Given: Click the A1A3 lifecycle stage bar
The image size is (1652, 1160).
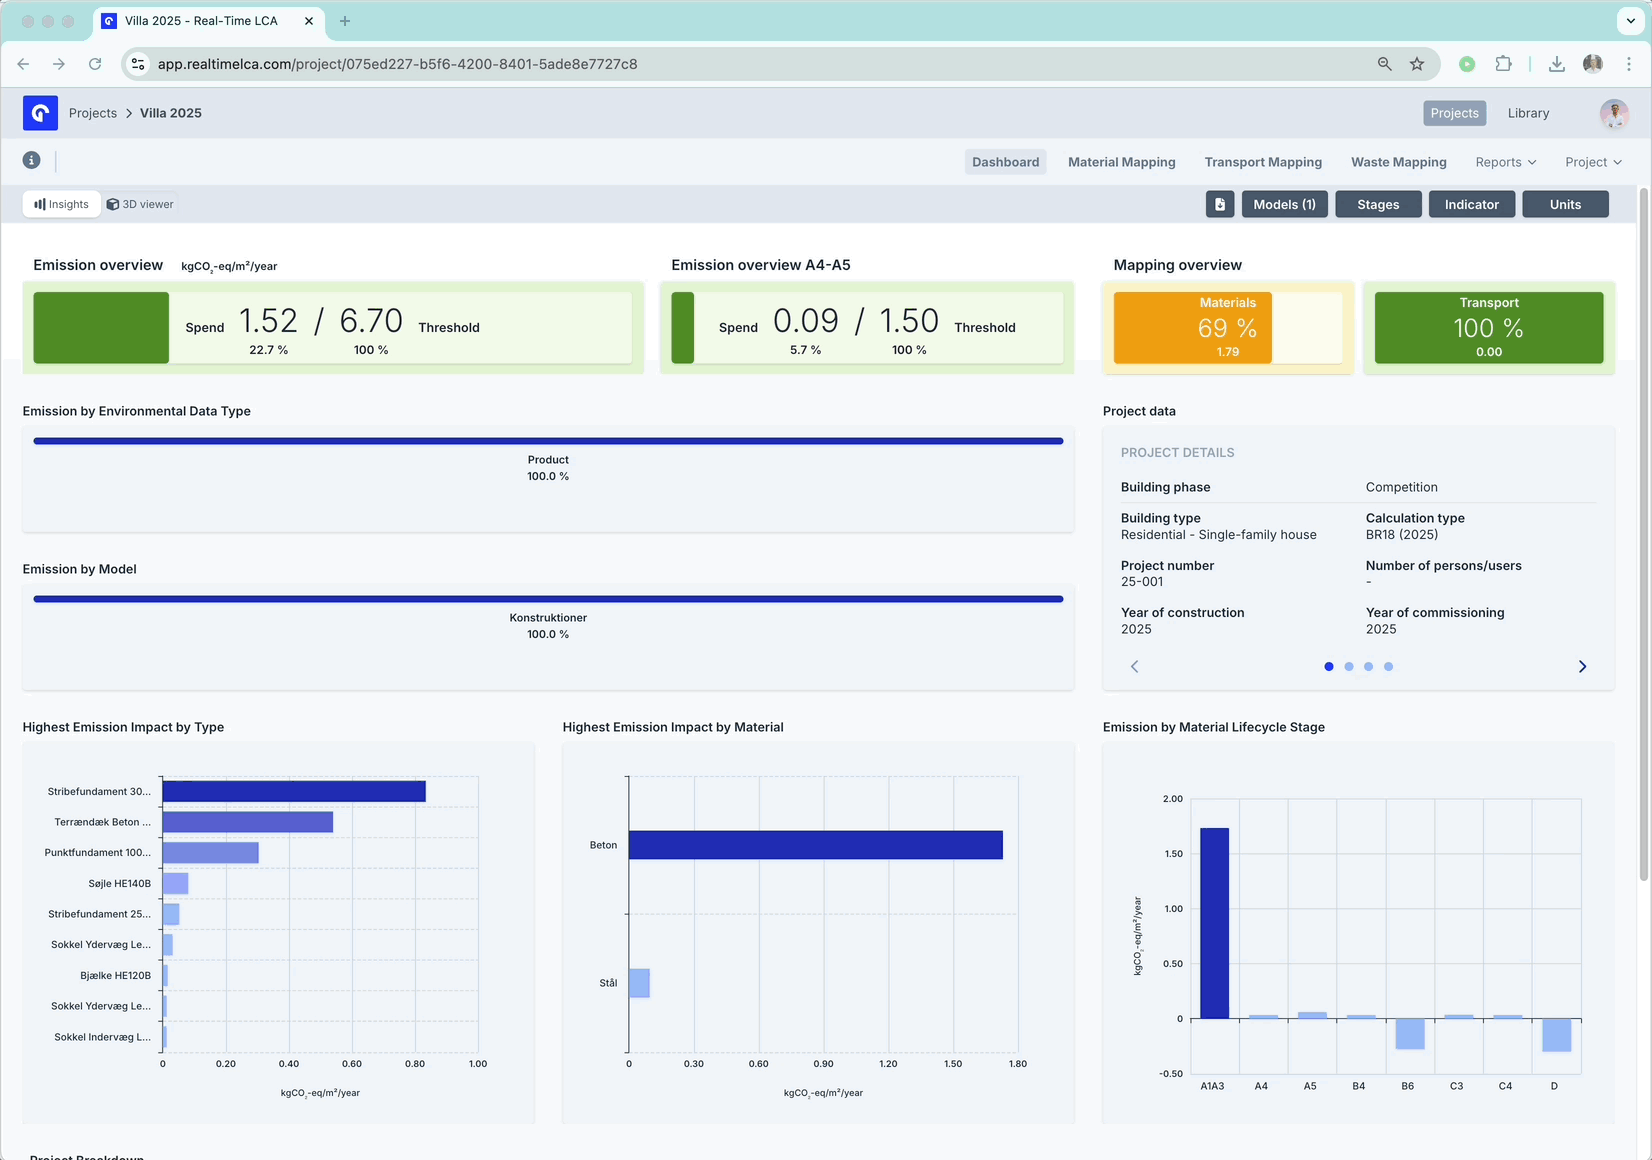Looking at the screenshot, I should tap(1214, 923).
